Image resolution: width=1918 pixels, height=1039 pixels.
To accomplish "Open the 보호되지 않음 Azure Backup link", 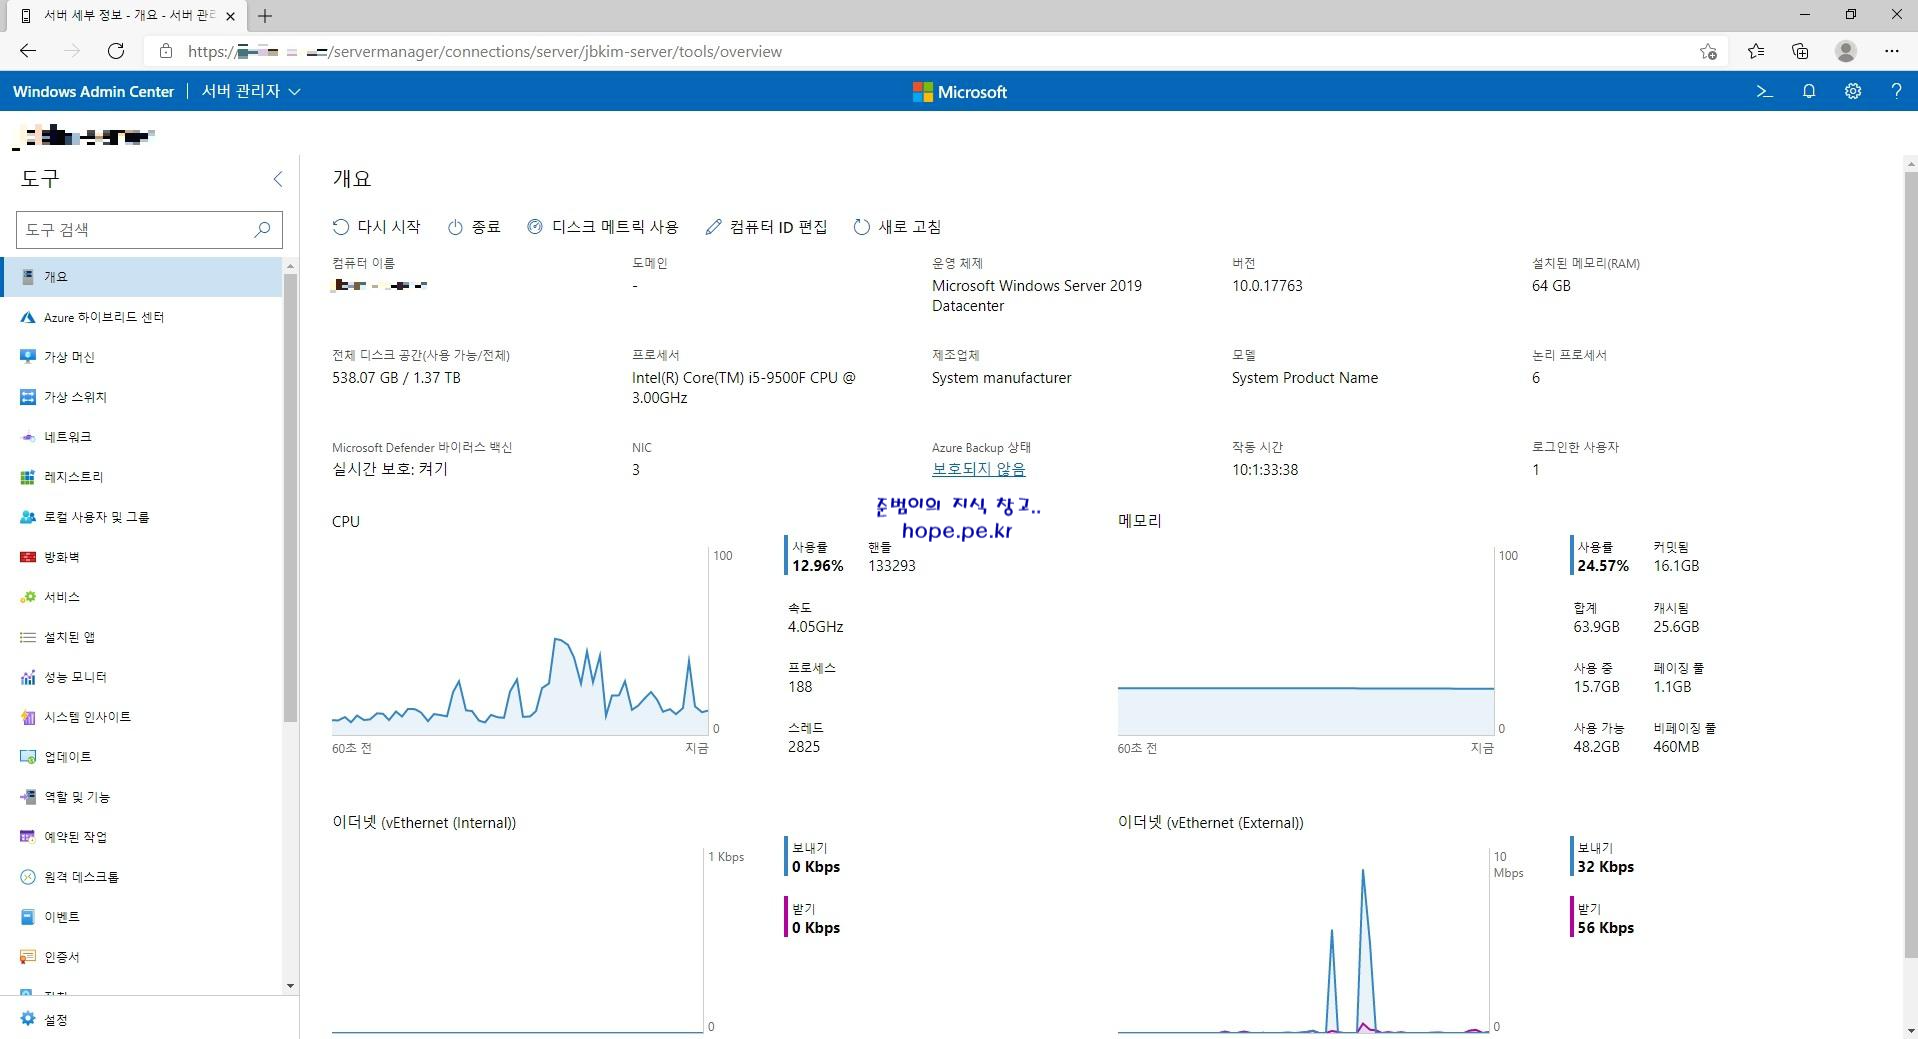I will [978, 469].
